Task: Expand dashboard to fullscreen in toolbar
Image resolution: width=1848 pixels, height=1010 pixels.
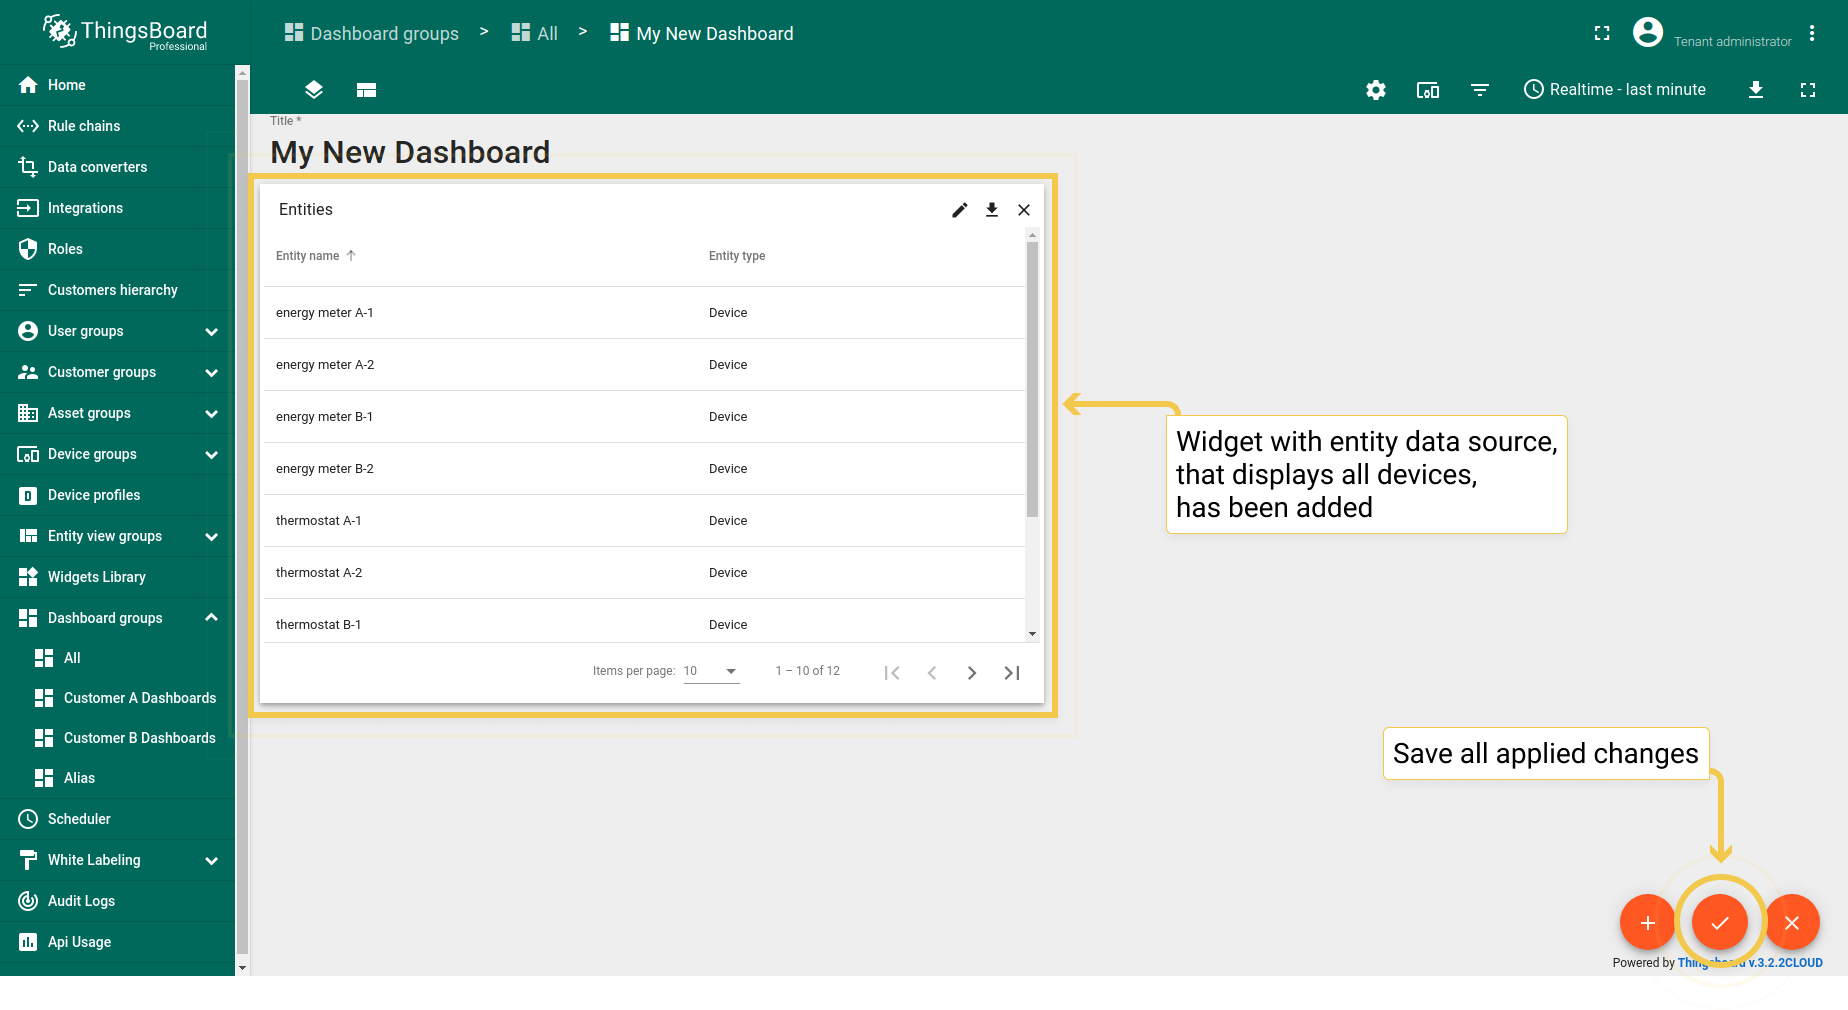Action: (x=1808, y=90)
